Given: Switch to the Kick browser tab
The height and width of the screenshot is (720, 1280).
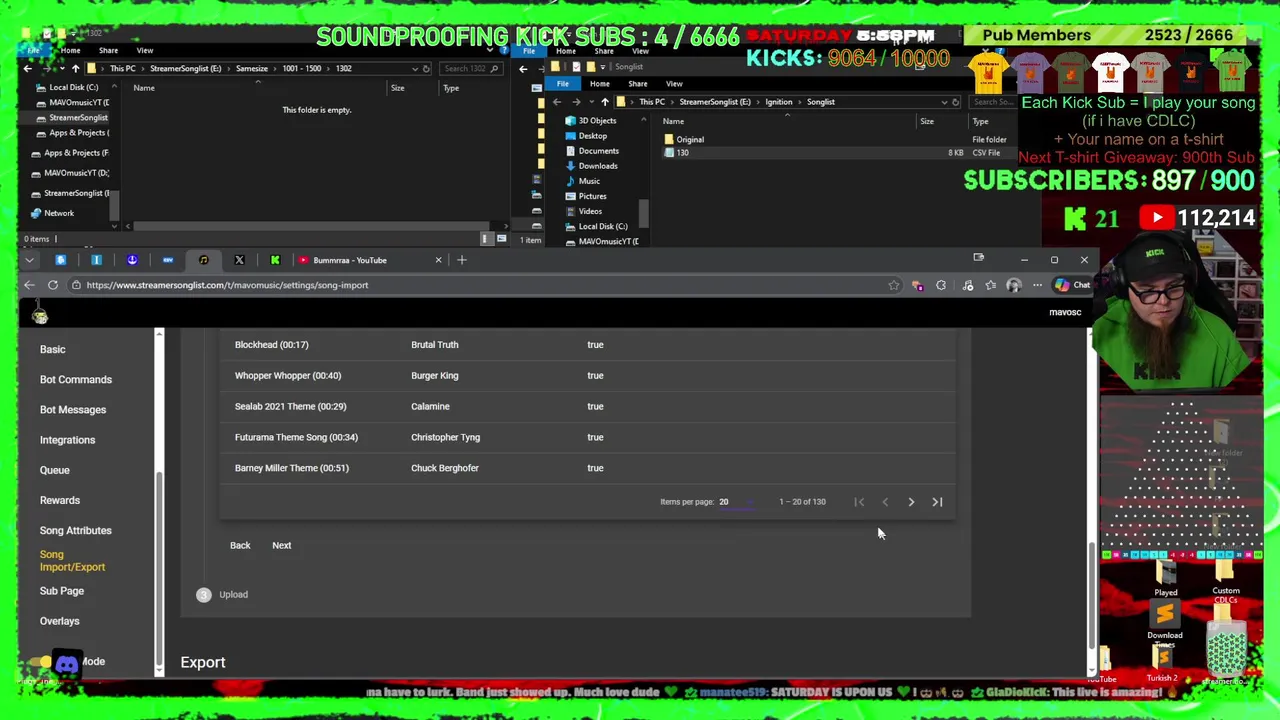Looking at the screenshot, I should (275, 260).
